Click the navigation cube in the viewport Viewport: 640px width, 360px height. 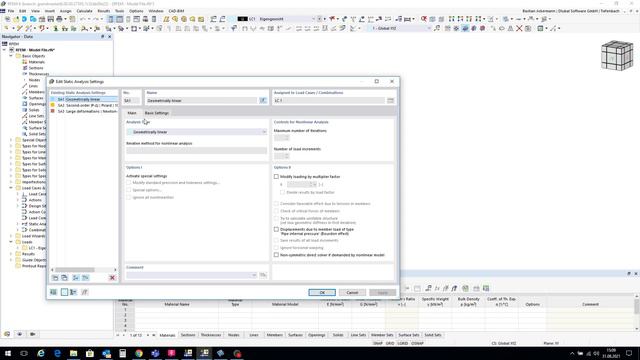617,55
